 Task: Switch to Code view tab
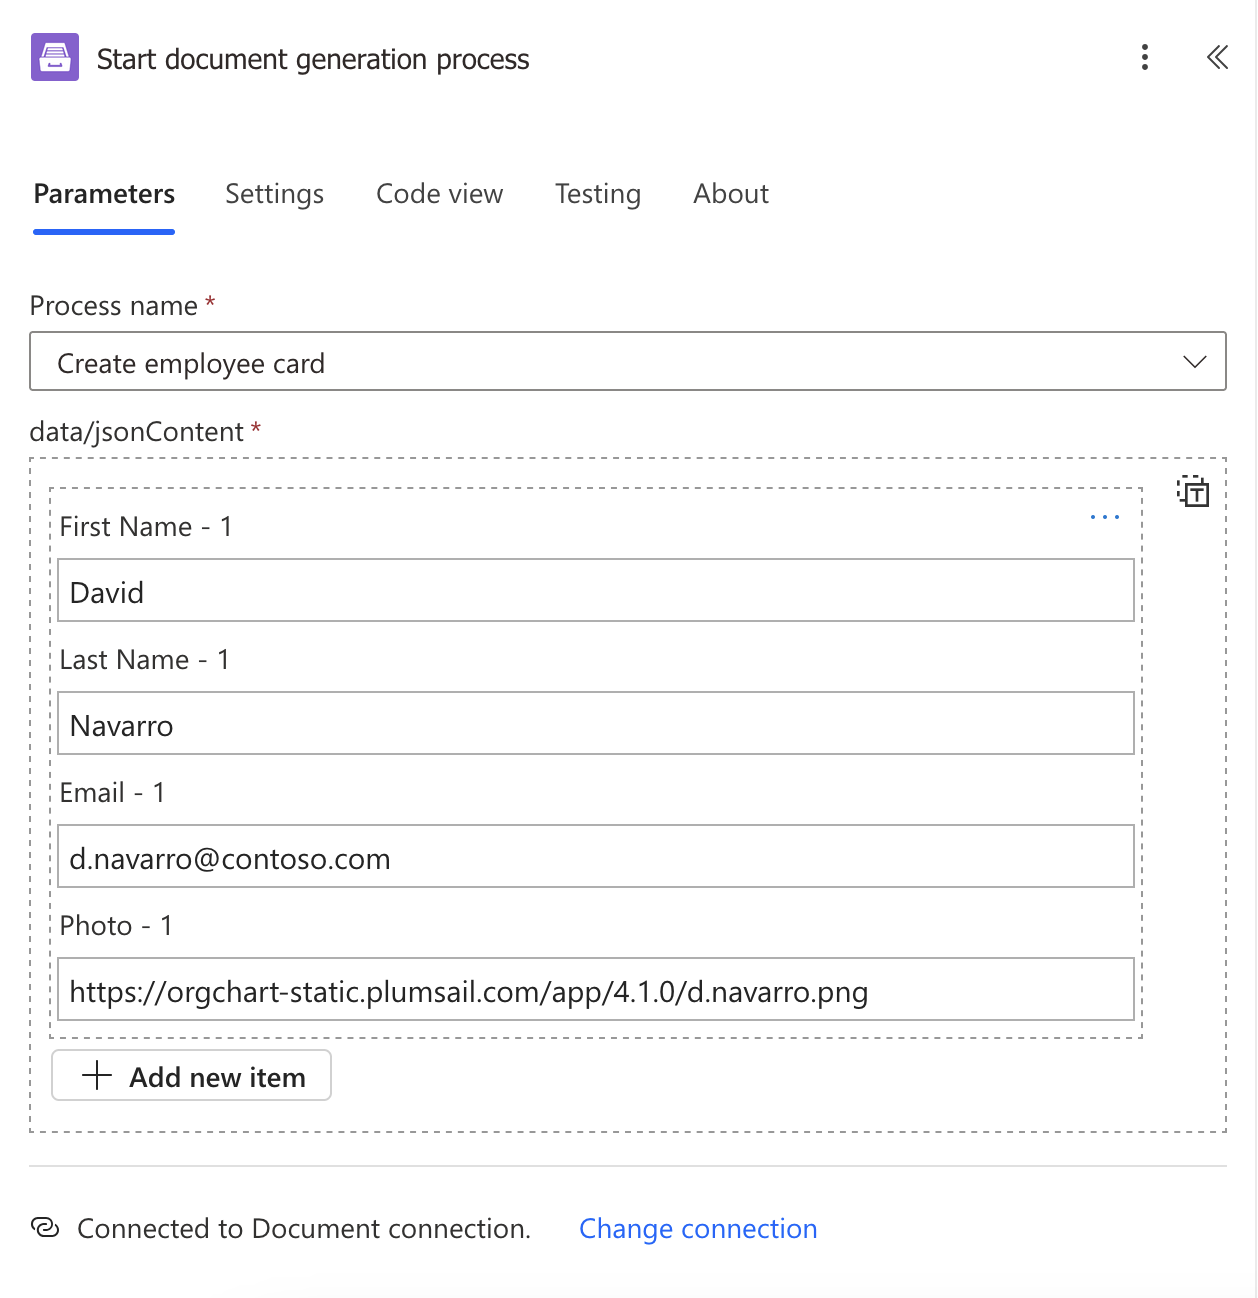click(439, 194)
